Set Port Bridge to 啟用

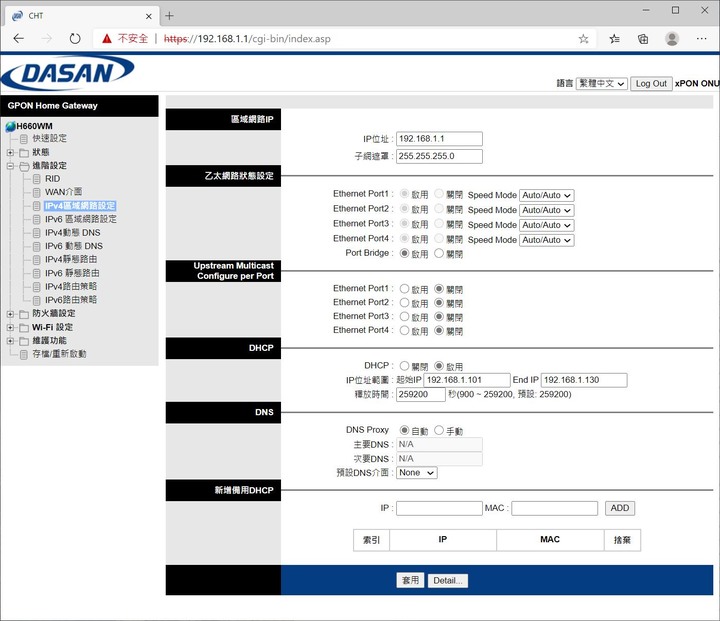[404, 253]
